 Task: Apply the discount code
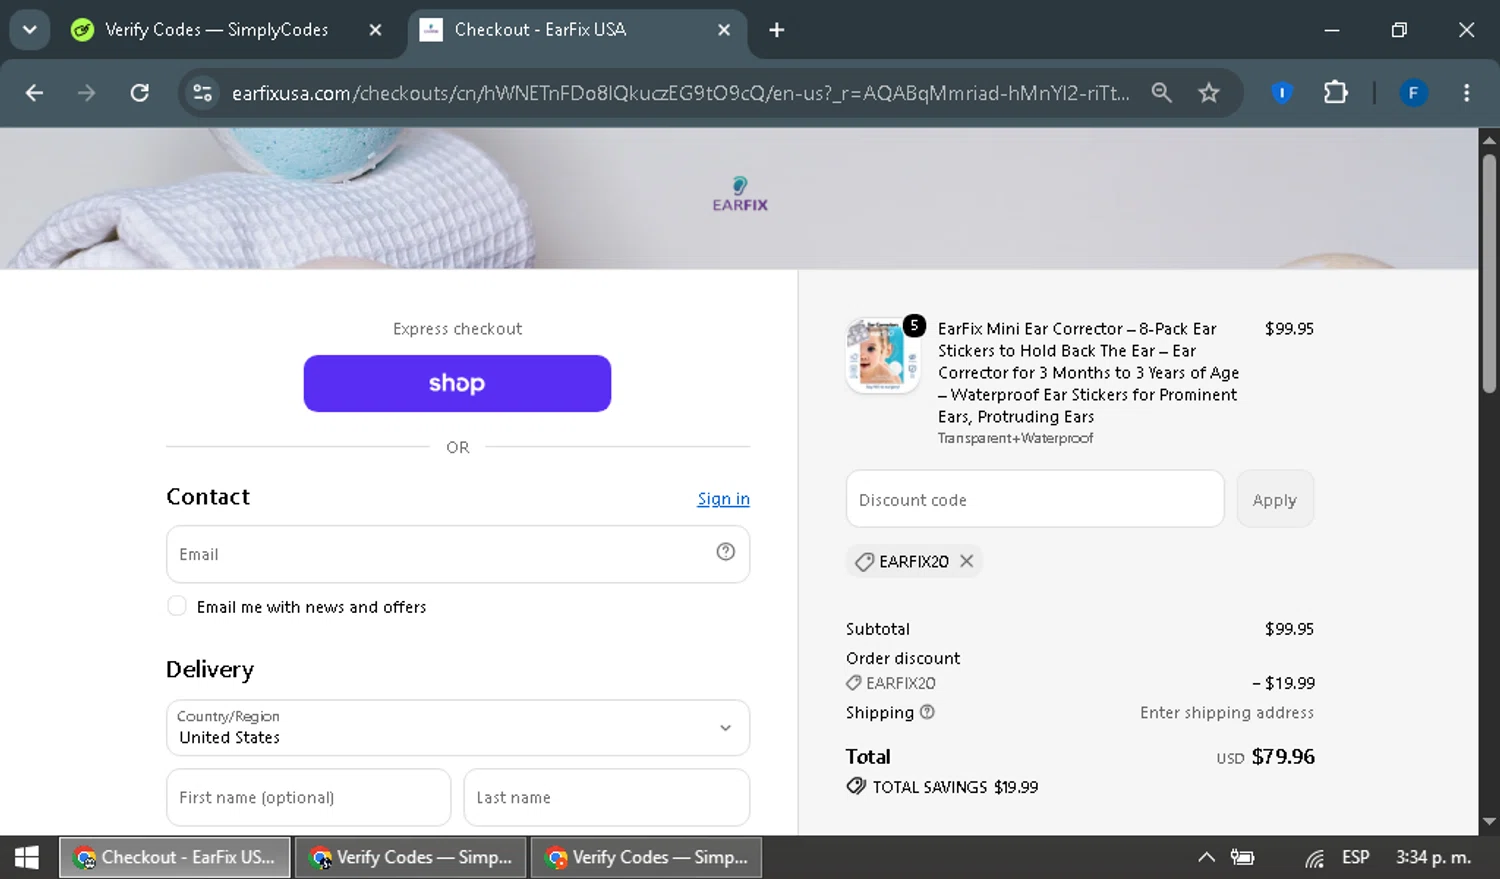(1275, 499)
